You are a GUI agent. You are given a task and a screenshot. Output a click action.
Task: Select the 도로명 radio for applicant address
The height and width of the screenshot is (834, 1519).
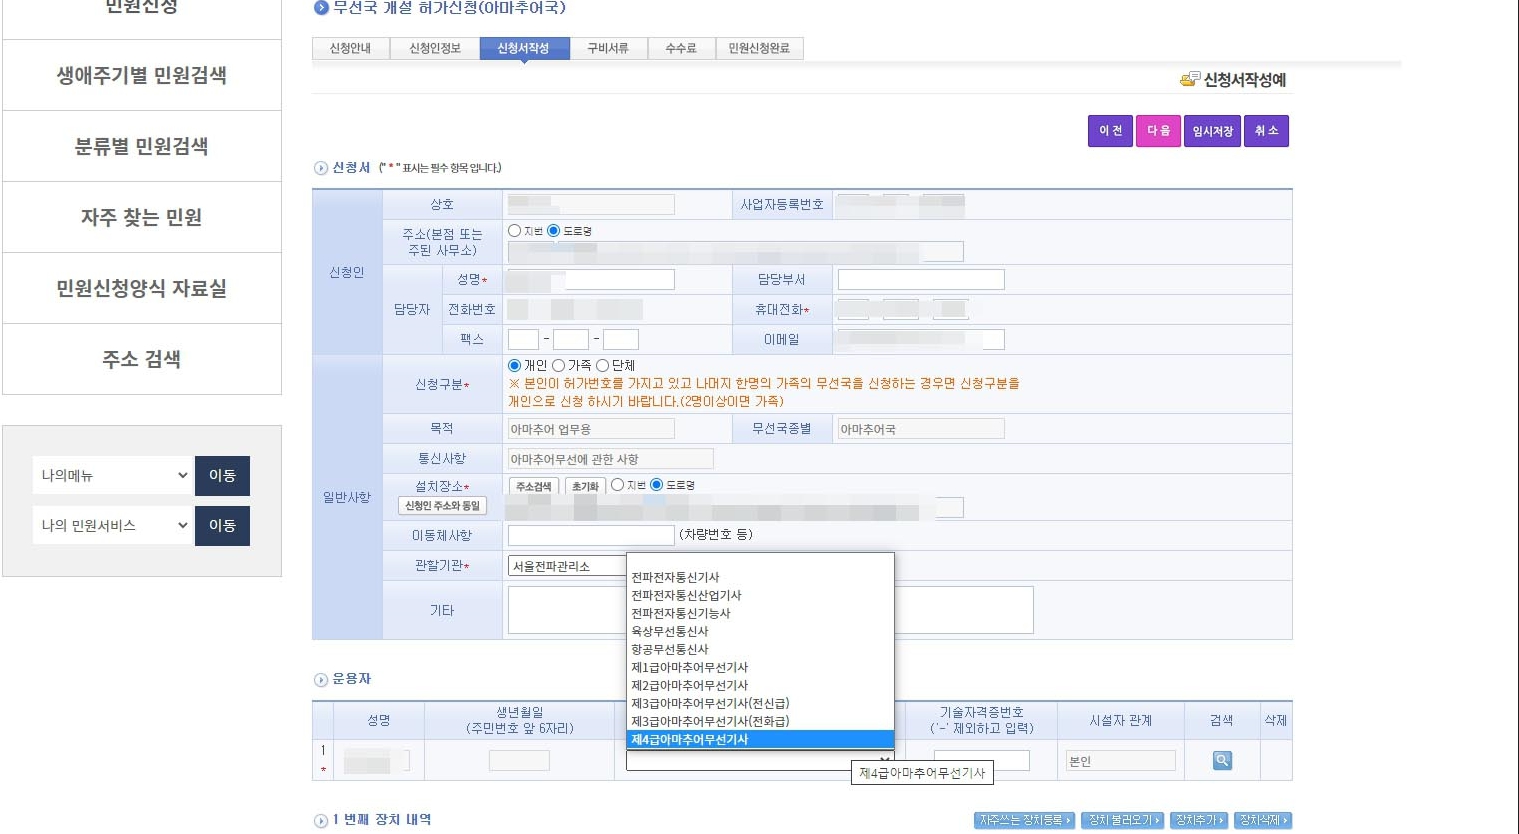click(x=553, y=230)
